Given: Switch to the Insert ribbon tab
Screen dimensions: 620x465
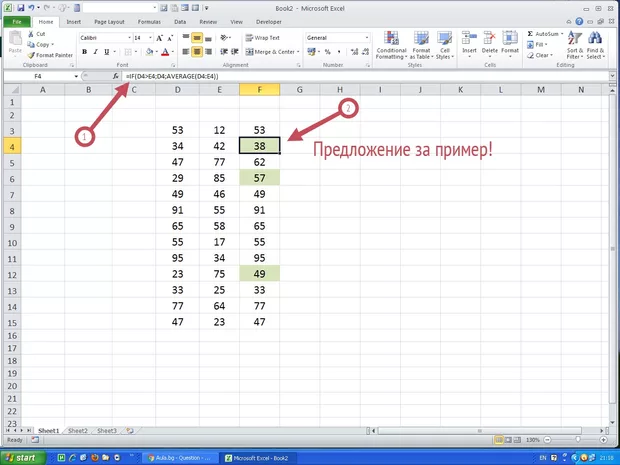Looking at the screenshot, I should (74, 22).
